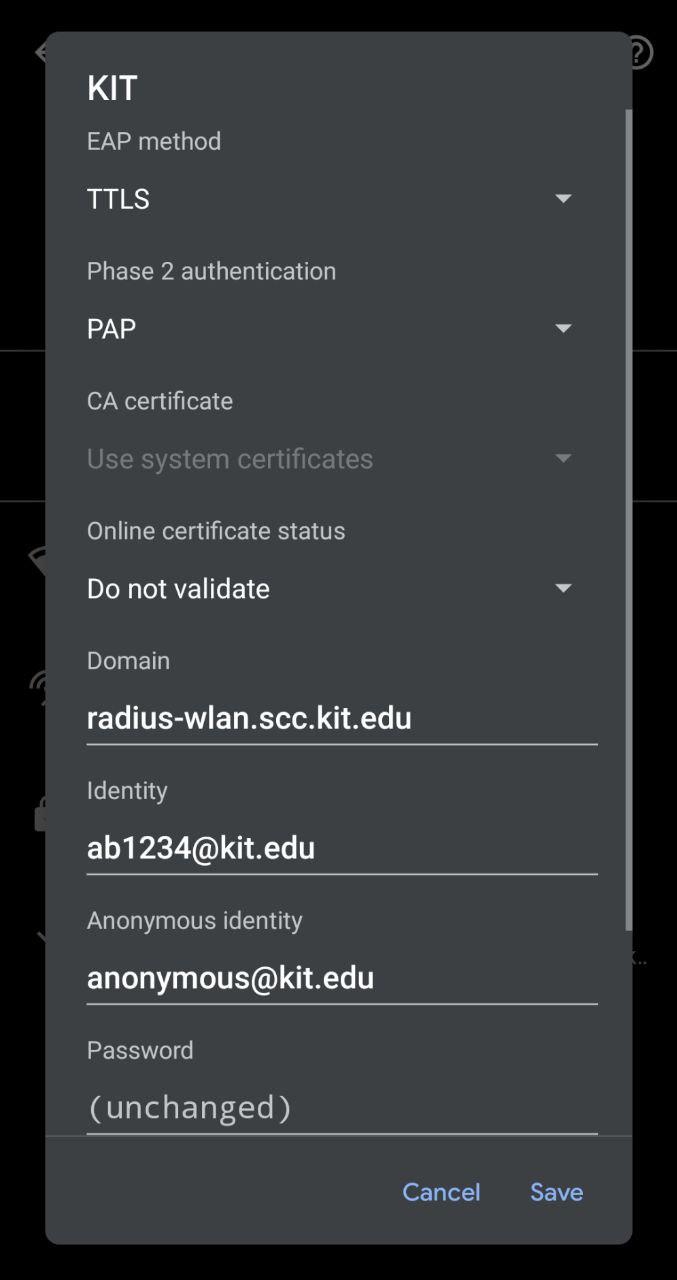Tap the Phase 2 authentication dropdown arrow
Screen dimensions: 677x1280
tap(563, 329)
